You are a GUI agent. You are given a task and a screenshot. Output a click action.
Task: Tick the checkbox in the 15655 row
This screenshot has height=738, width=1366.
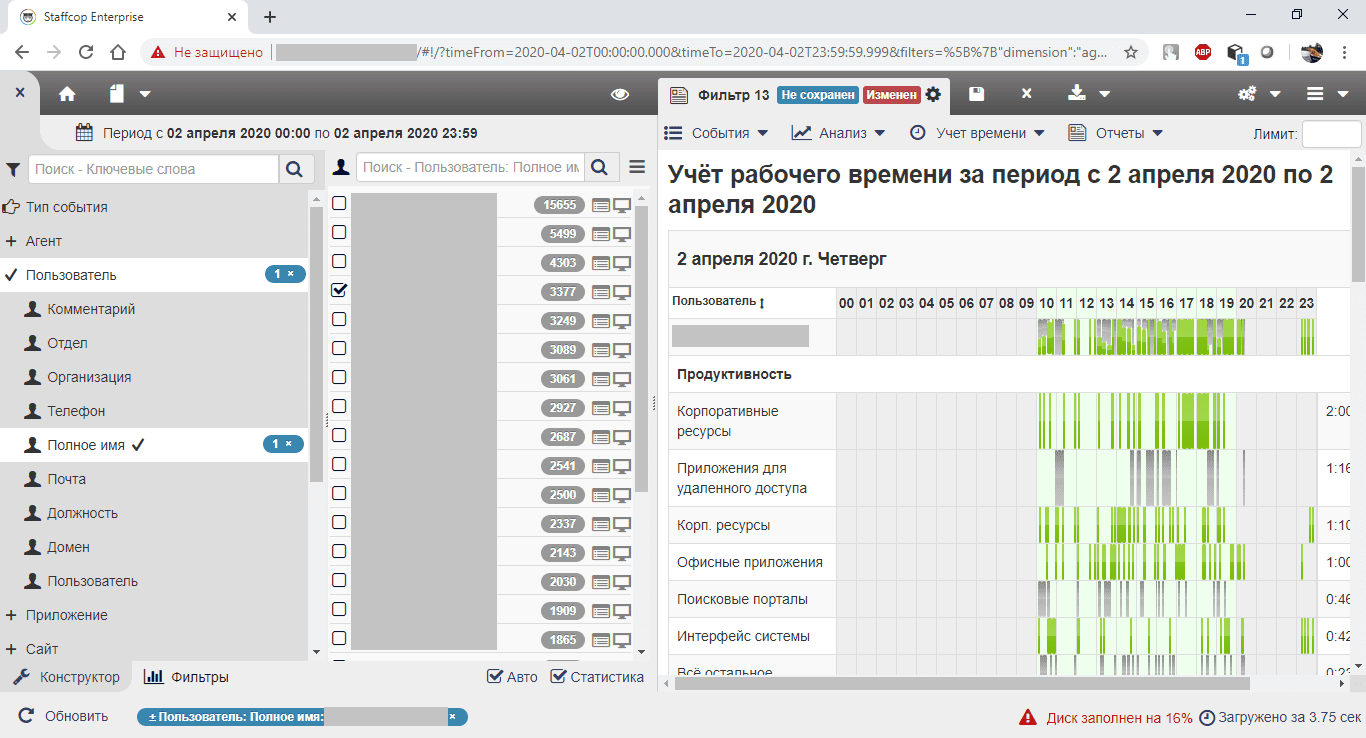pyautogui.click(x=339, y=203)
